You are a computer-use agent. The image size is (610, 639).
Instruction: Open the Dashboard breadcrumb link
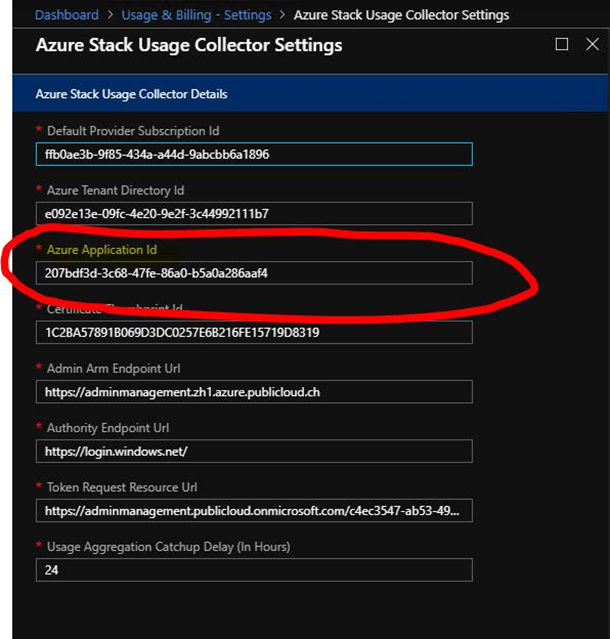tap(67, 15)
